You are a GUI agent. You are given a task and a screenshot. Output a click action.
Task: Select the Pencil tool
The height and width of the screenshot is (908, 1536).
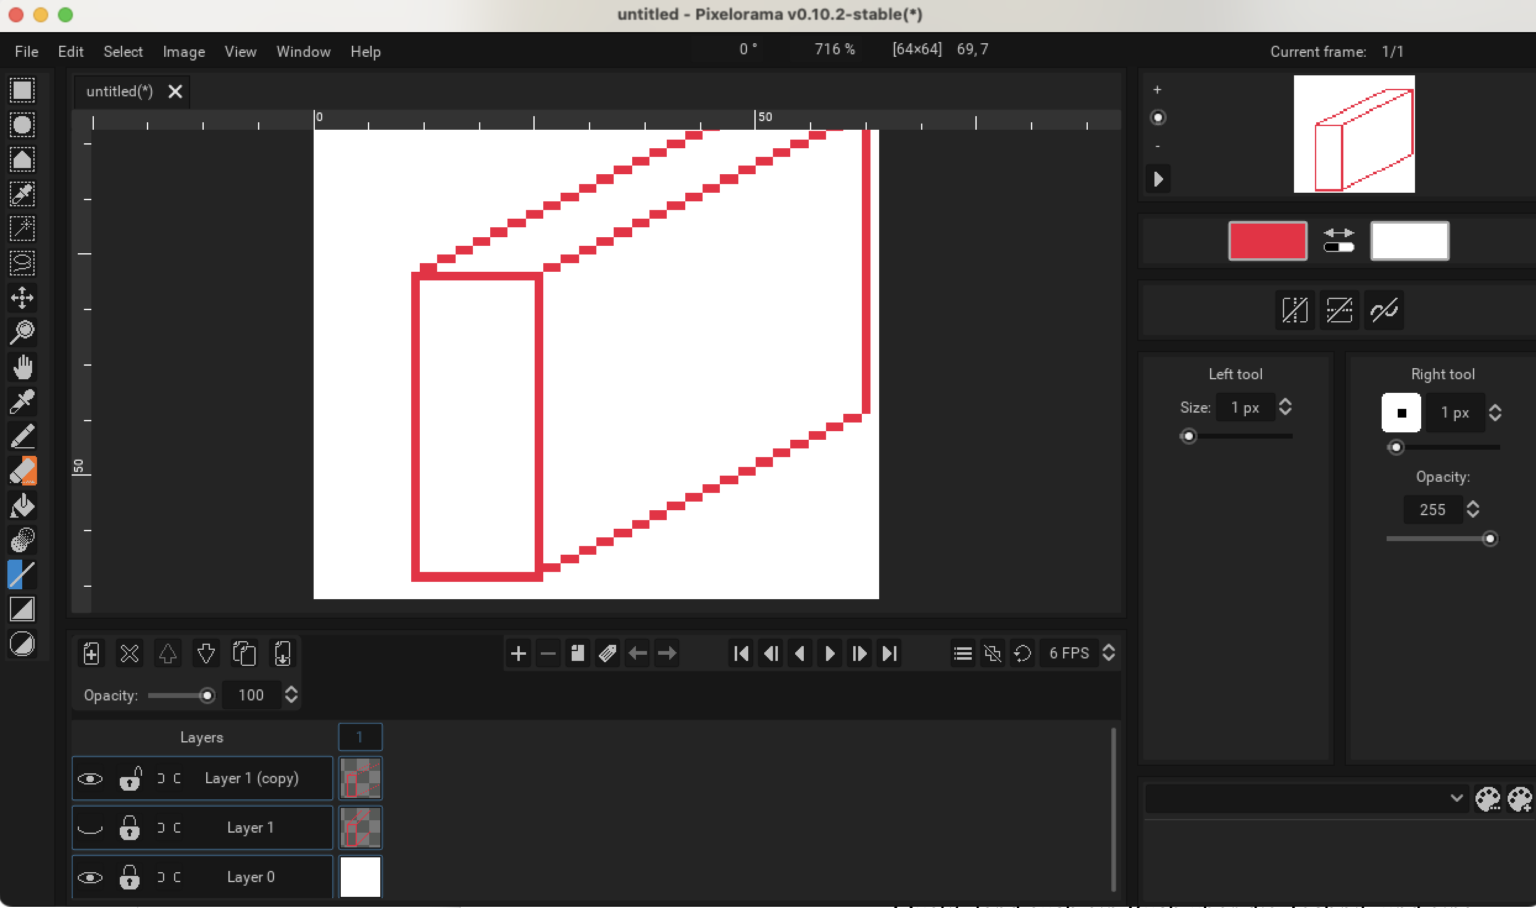22,436
